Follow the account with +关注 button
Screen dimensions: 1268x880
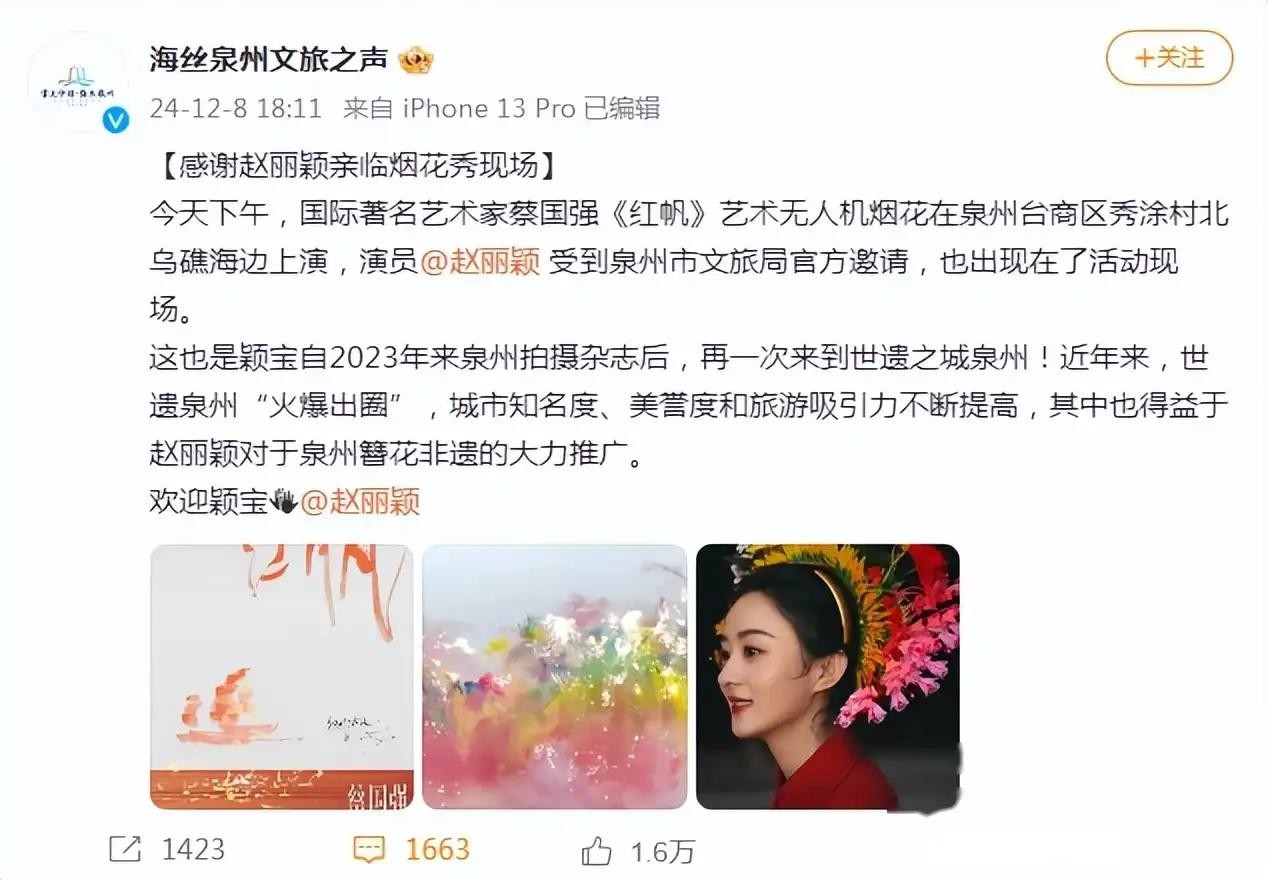coord(1169,58)
